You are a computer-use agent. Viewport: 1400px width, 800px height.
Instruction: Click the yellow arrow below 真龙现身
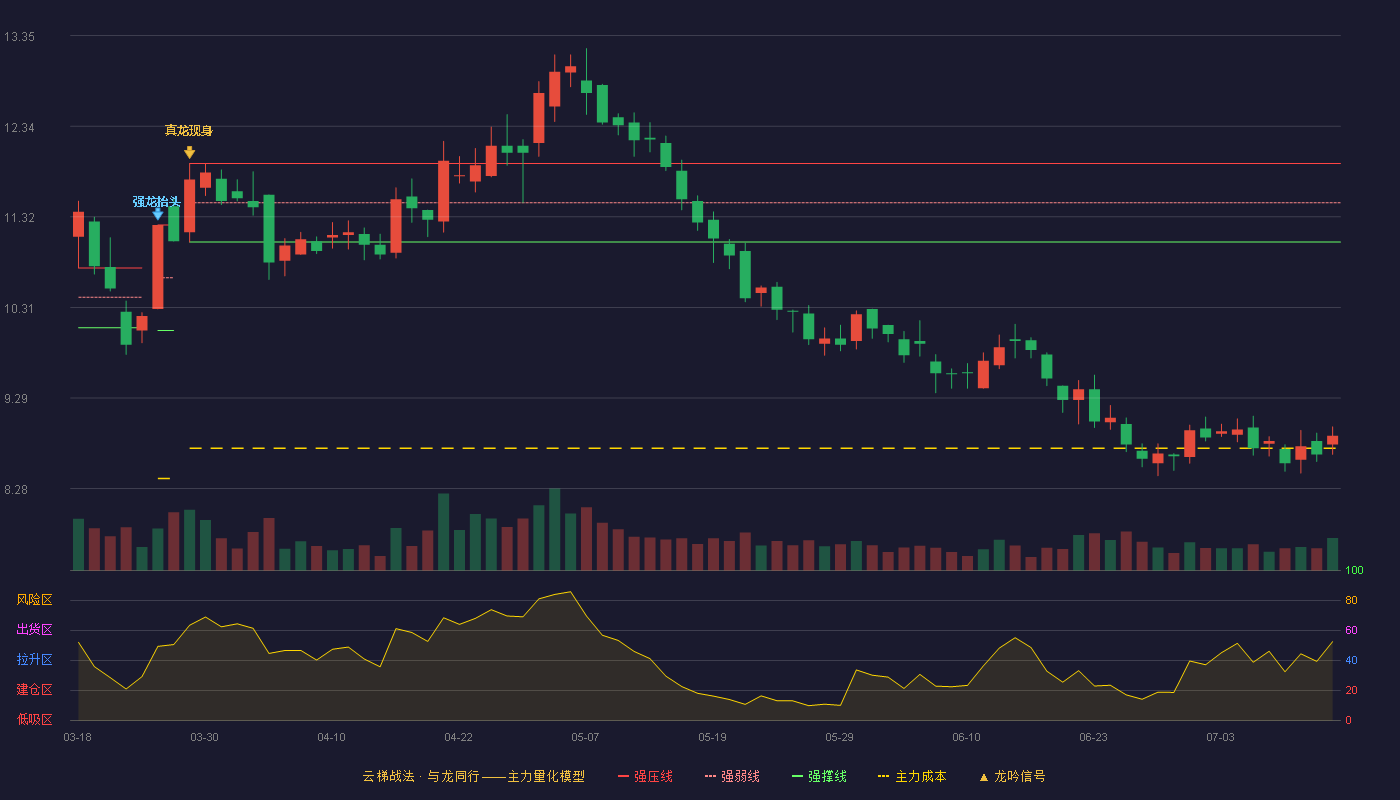[189, 153]
